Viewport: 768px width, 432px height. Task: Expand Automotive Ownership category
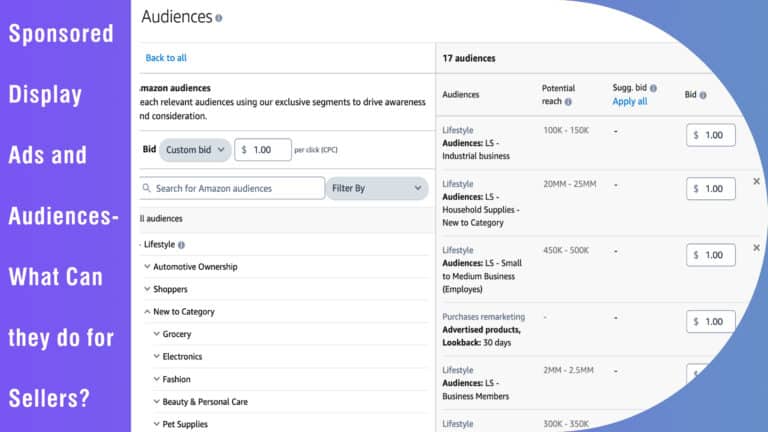pyautogui.click(x=147, y=266)
